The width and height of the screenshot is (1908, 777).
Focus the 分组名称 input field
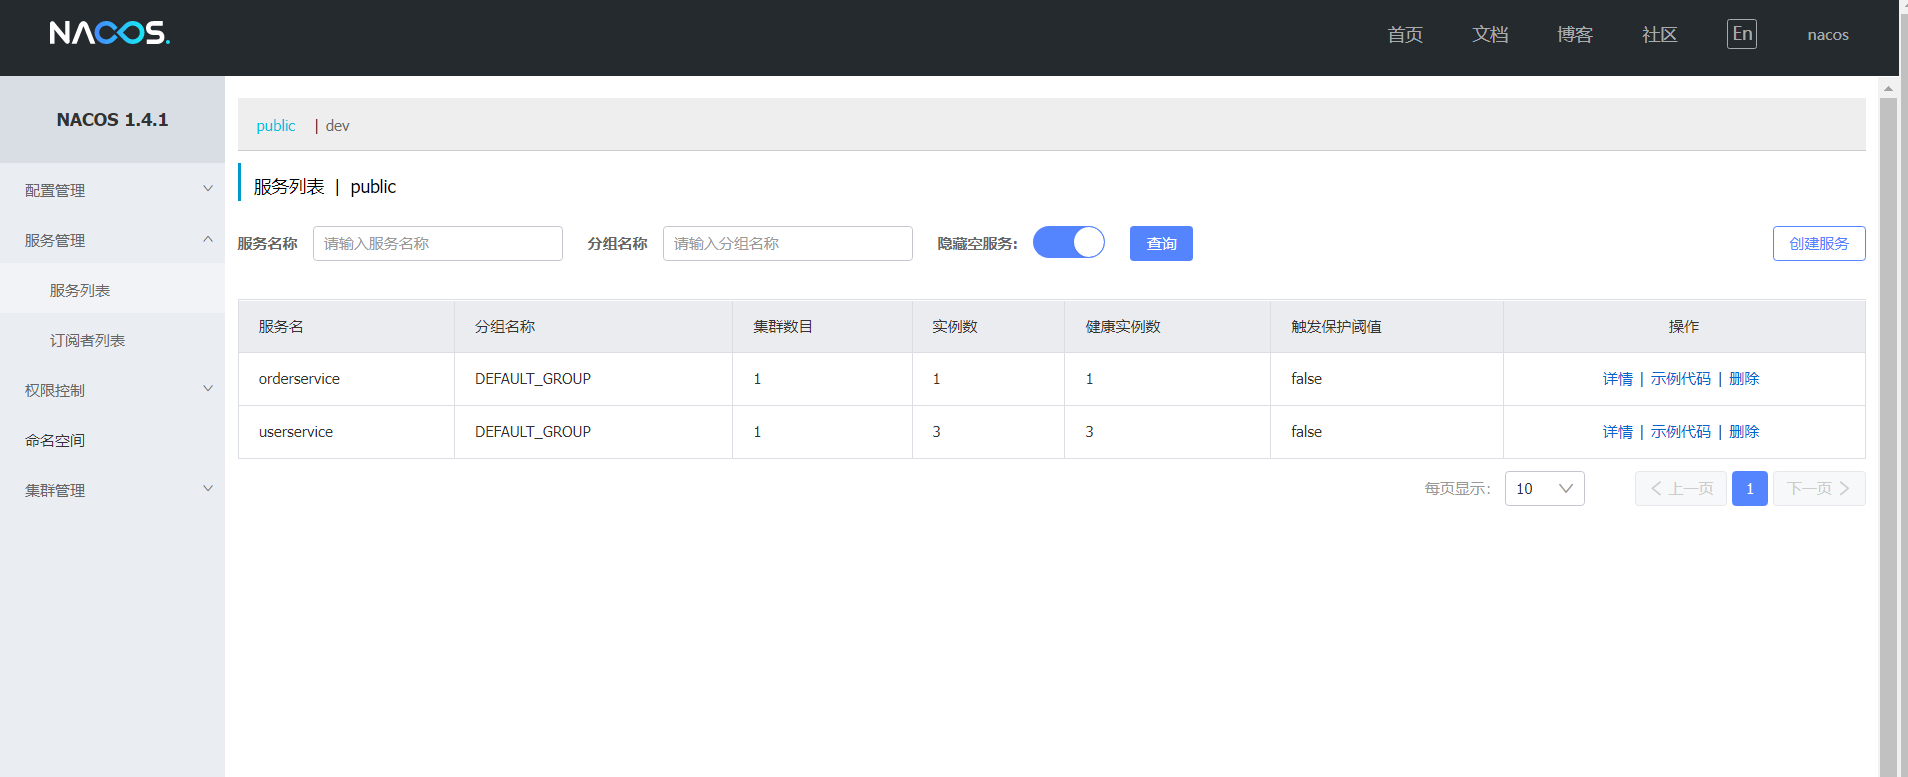pyautogui.click(x=788, y=243)
